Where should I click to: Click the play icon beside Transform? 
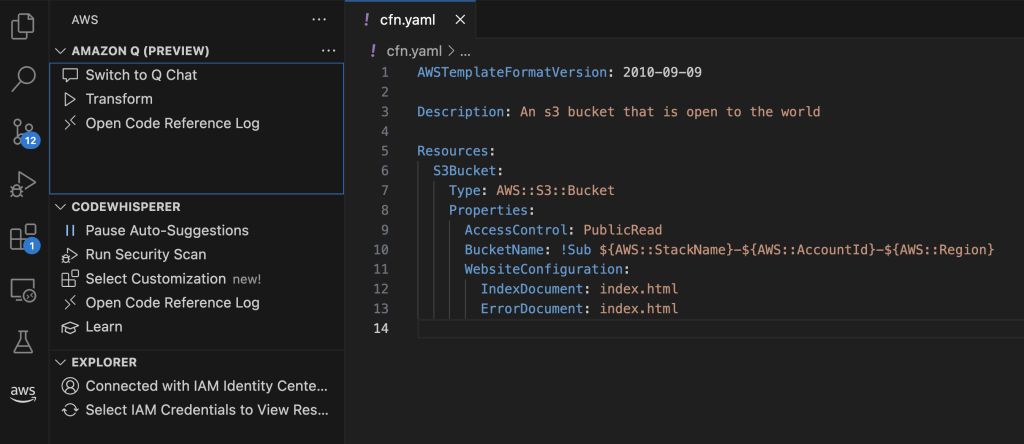click(x=70, y=99)
